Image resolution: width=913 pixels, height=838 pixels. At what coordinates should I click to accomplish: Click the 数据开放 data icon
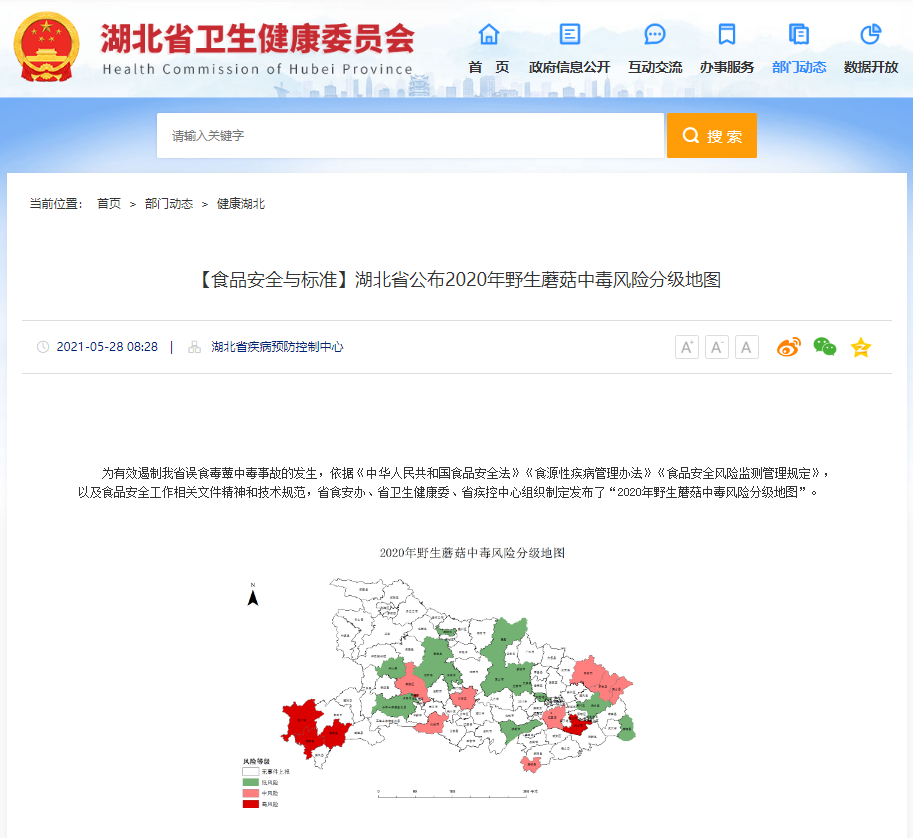pyautogui.click(x=869, y=34)
